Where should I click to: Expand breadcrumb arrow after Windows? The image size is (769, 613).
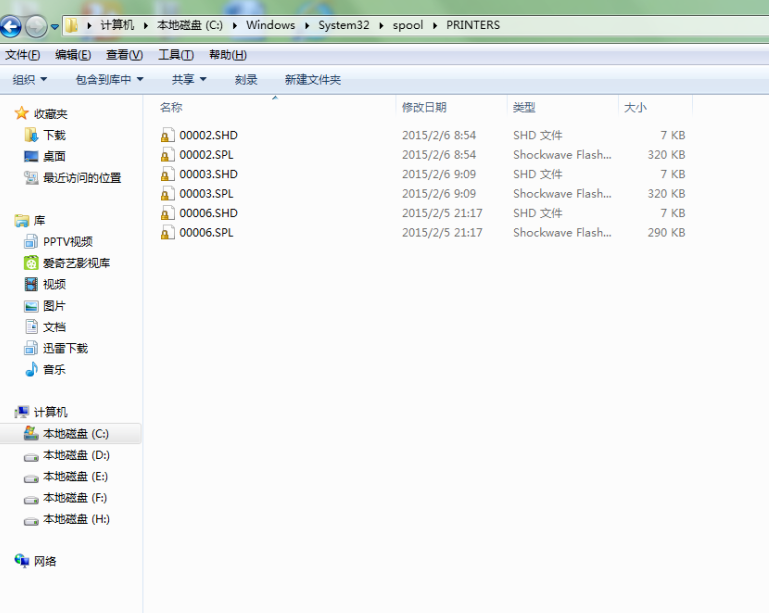[x=307, y=26]
